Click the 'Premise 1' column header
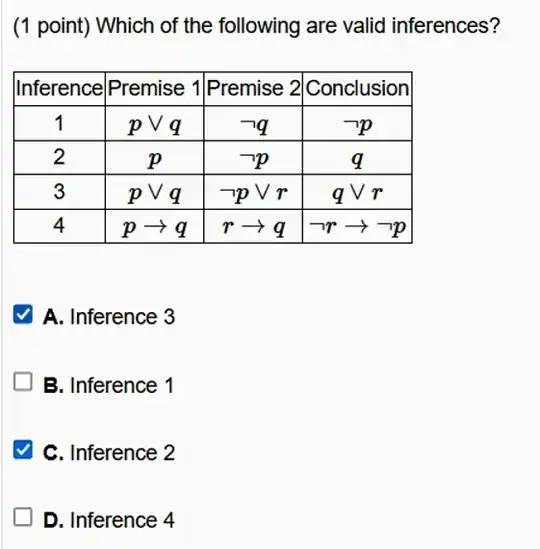The image size is (540, 549). point(154,89)
